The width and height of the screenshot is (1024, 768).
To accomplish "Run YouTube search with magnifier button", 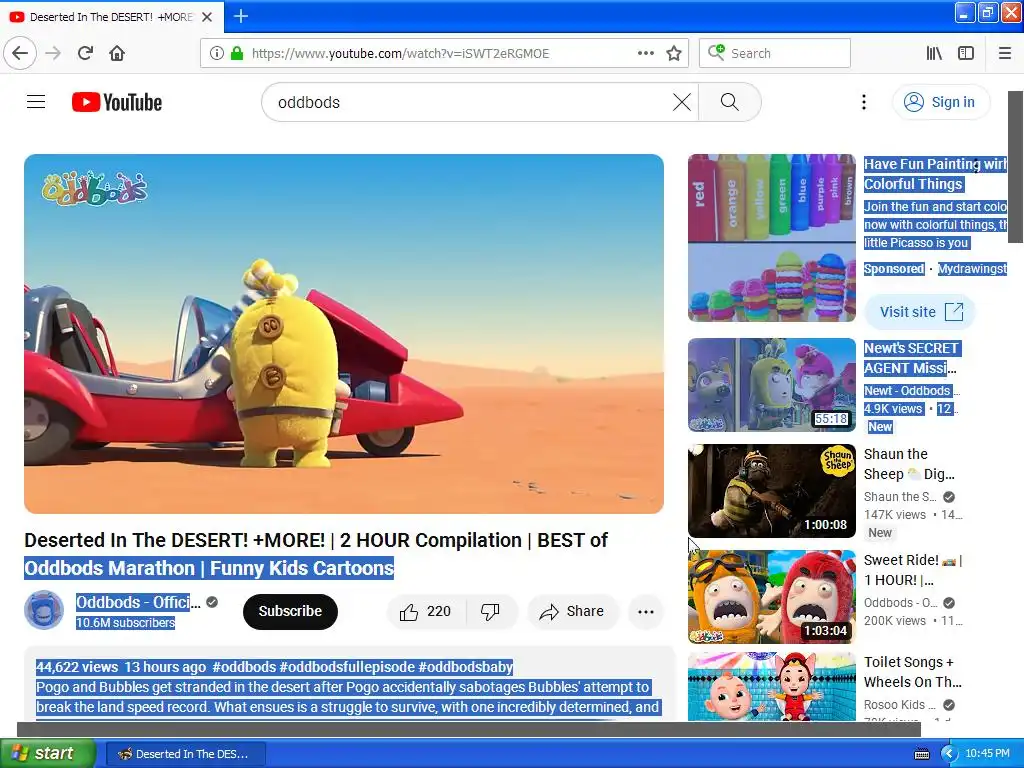I will point(729,102).
